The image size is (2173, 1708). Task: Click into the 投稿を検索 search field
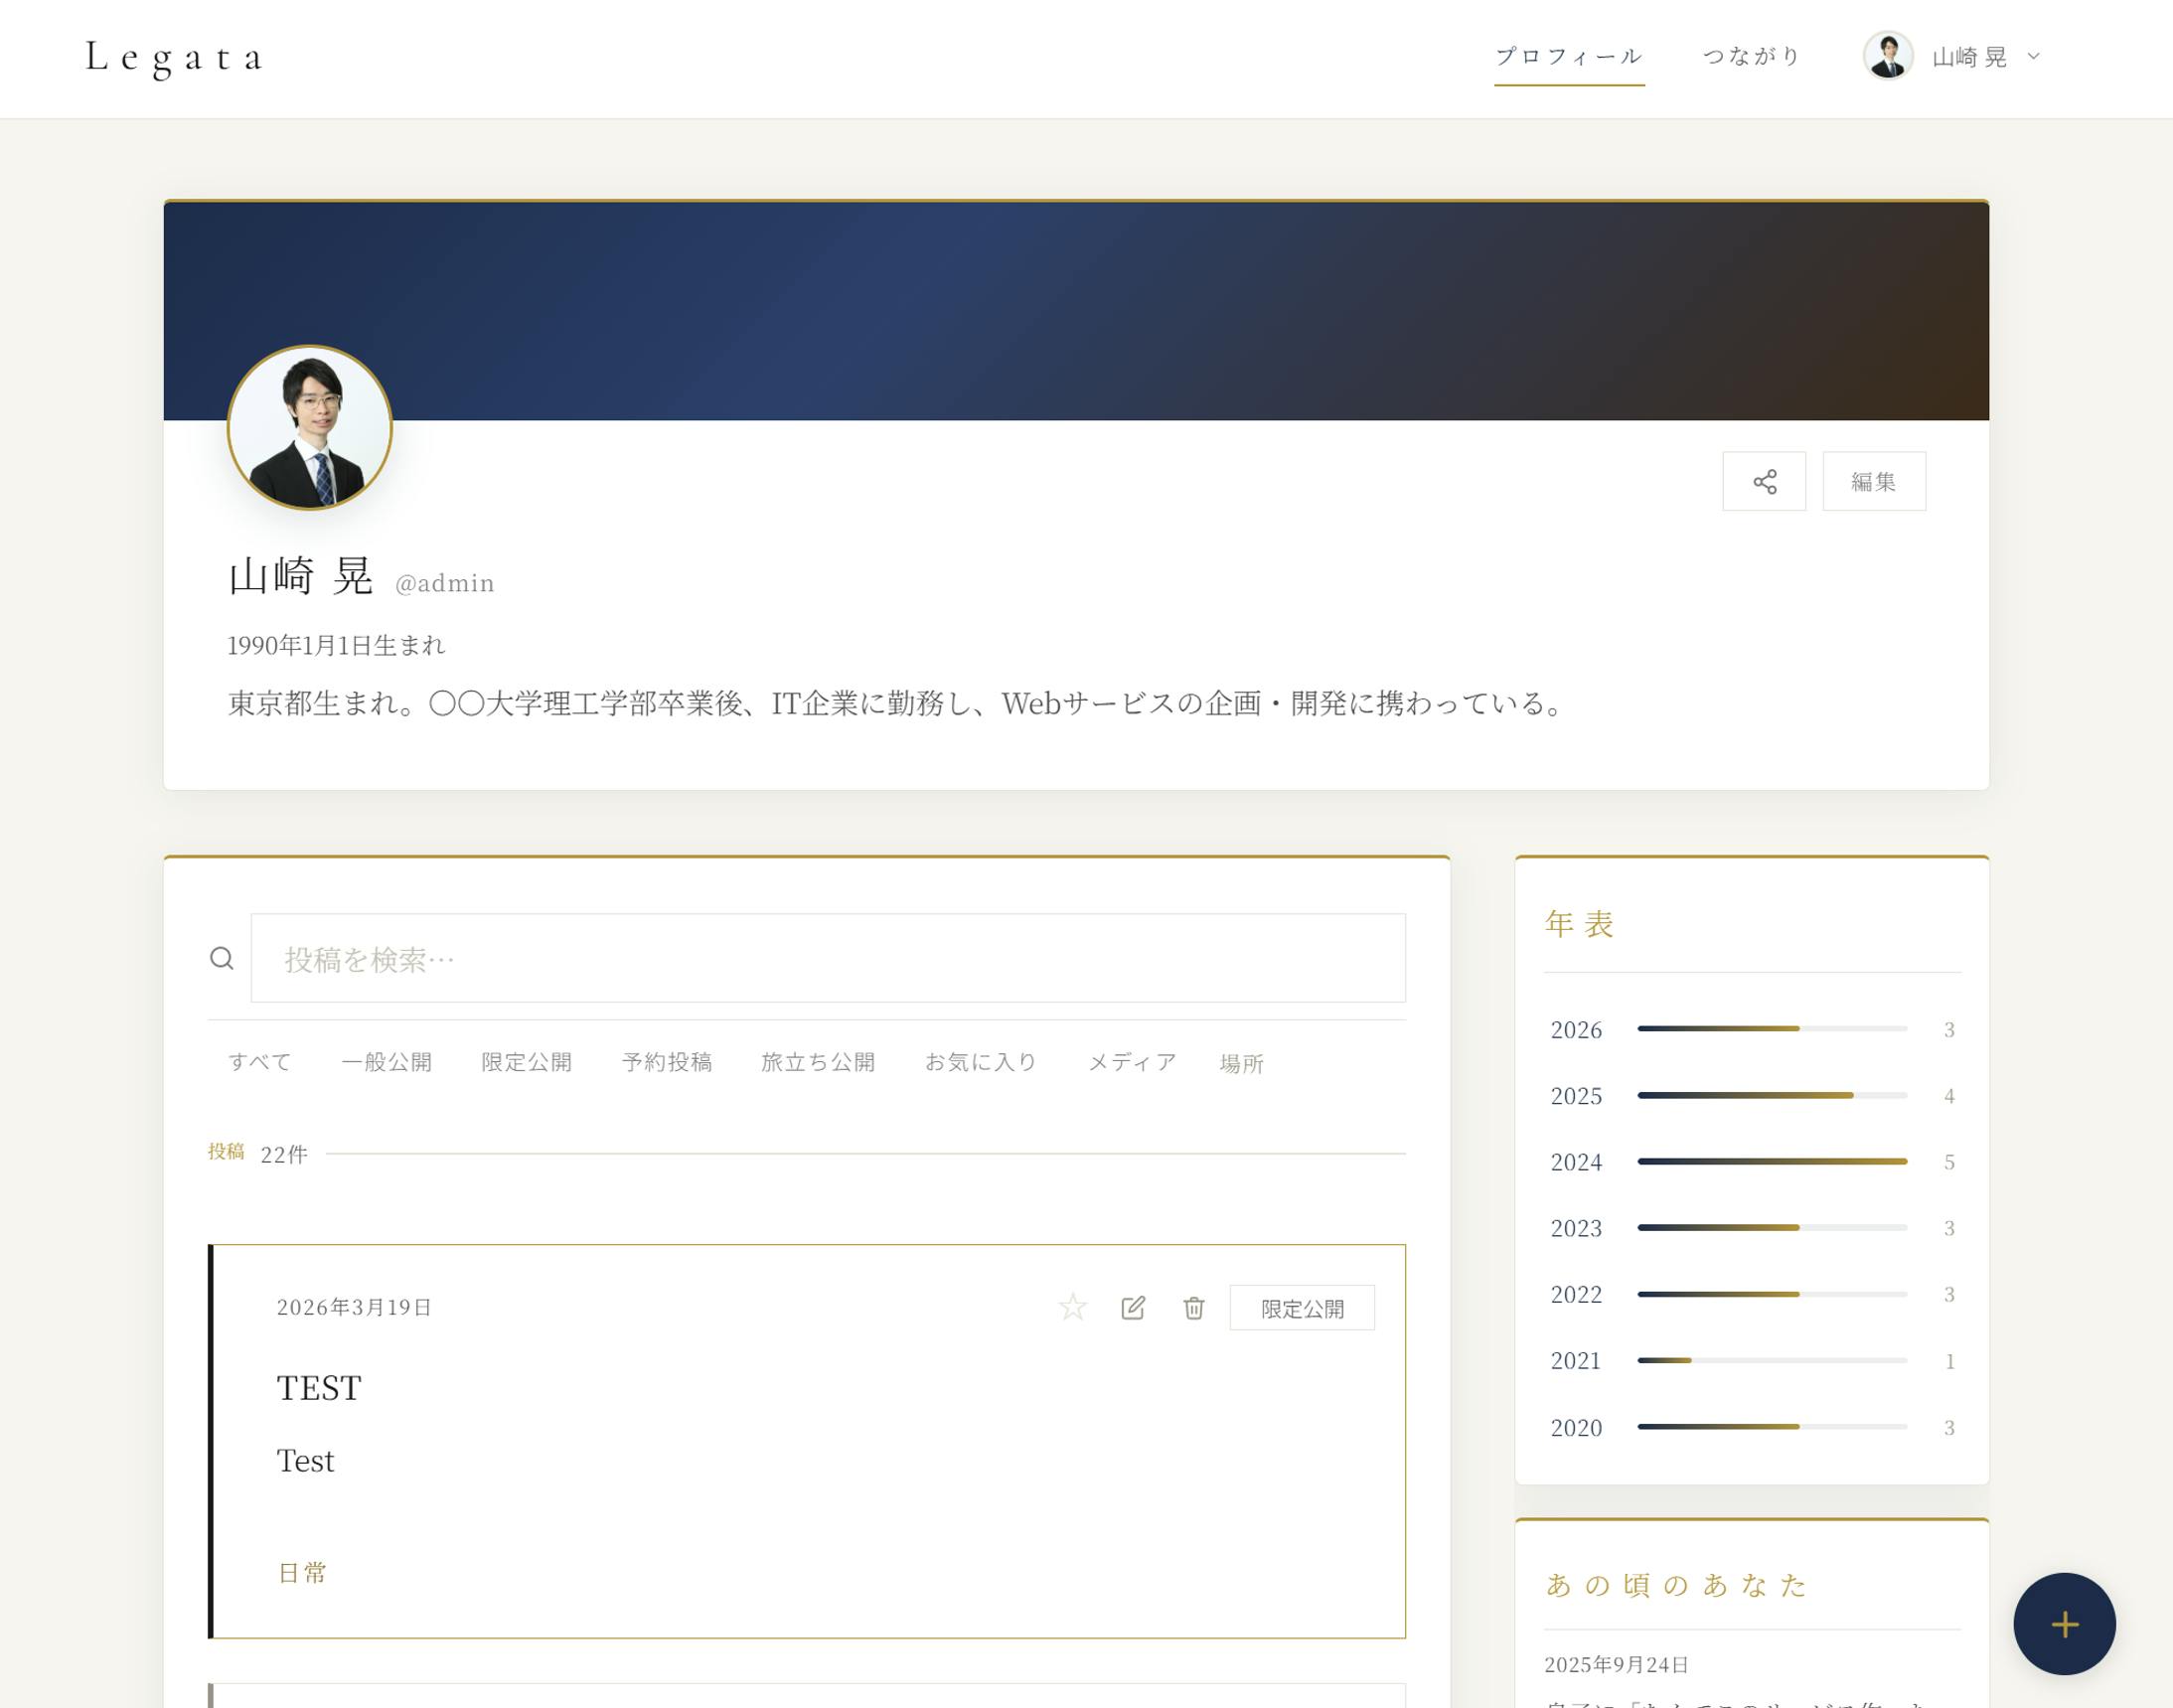(x=827, y=958)
